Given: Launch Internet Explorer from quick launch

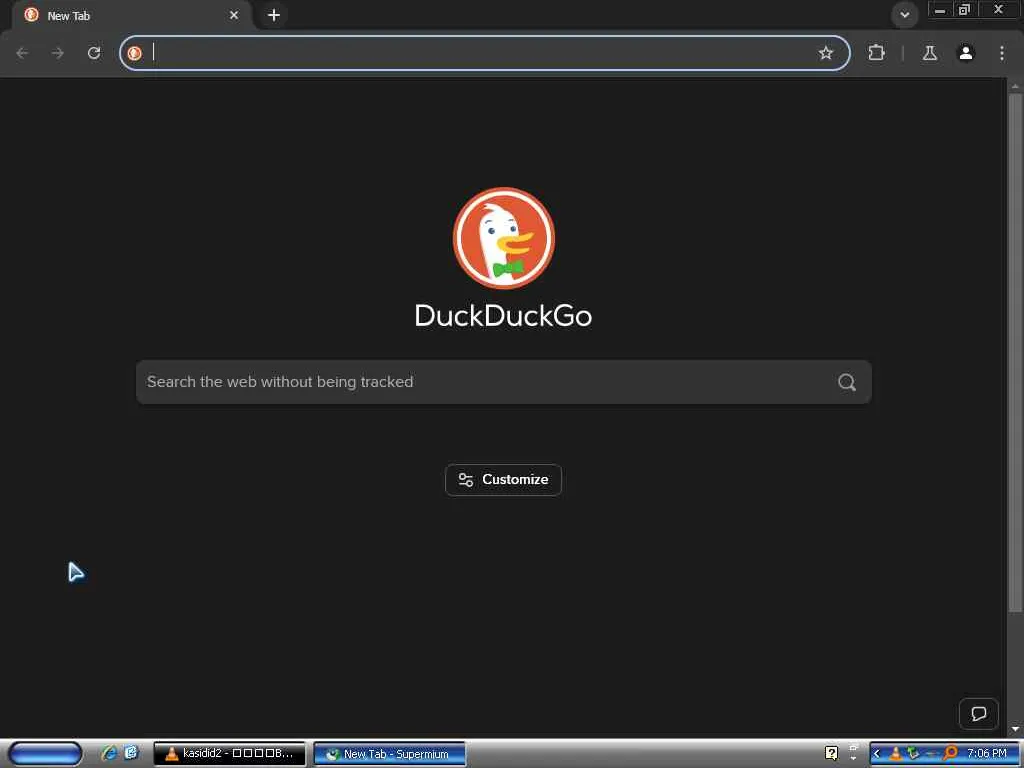Looking at the screenshot, I should 109,753.
